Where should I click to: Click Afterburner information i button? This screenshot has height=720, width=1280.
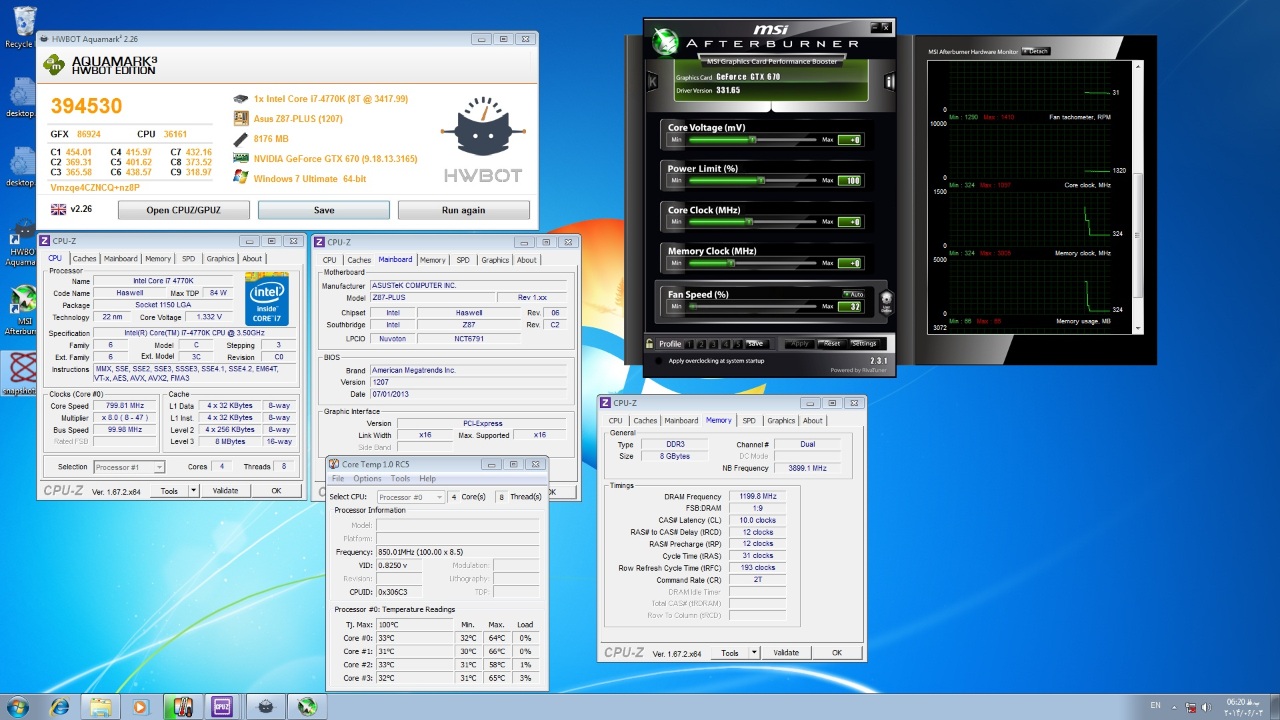pos(889,82)
